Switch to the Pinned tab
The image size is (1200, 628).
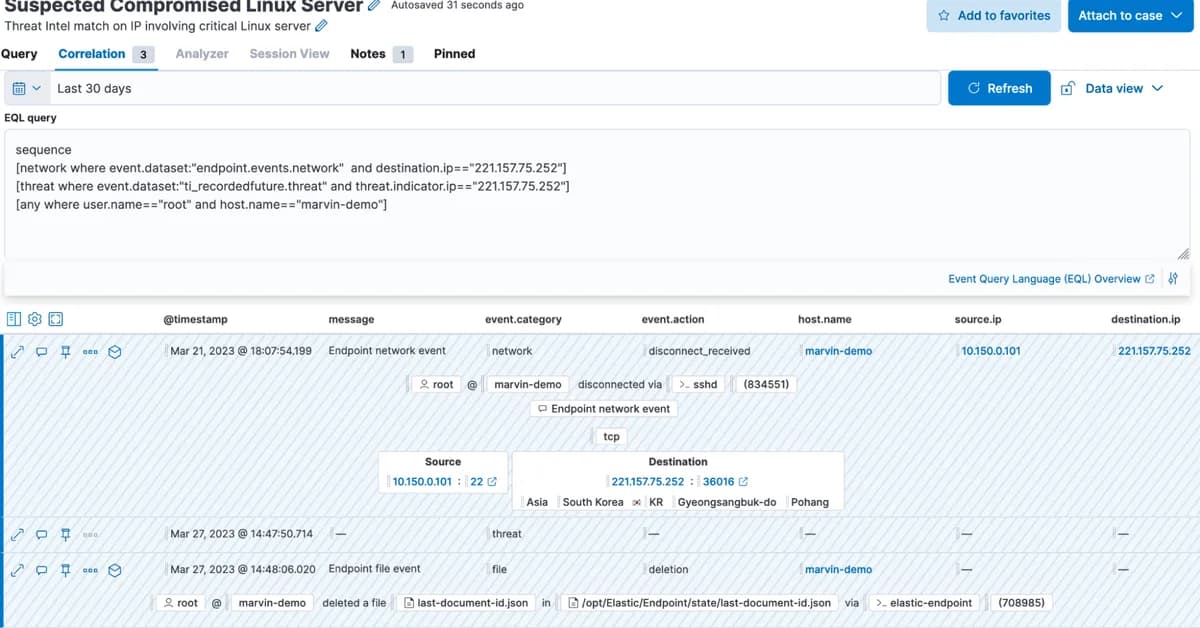[x=454, y=54]
